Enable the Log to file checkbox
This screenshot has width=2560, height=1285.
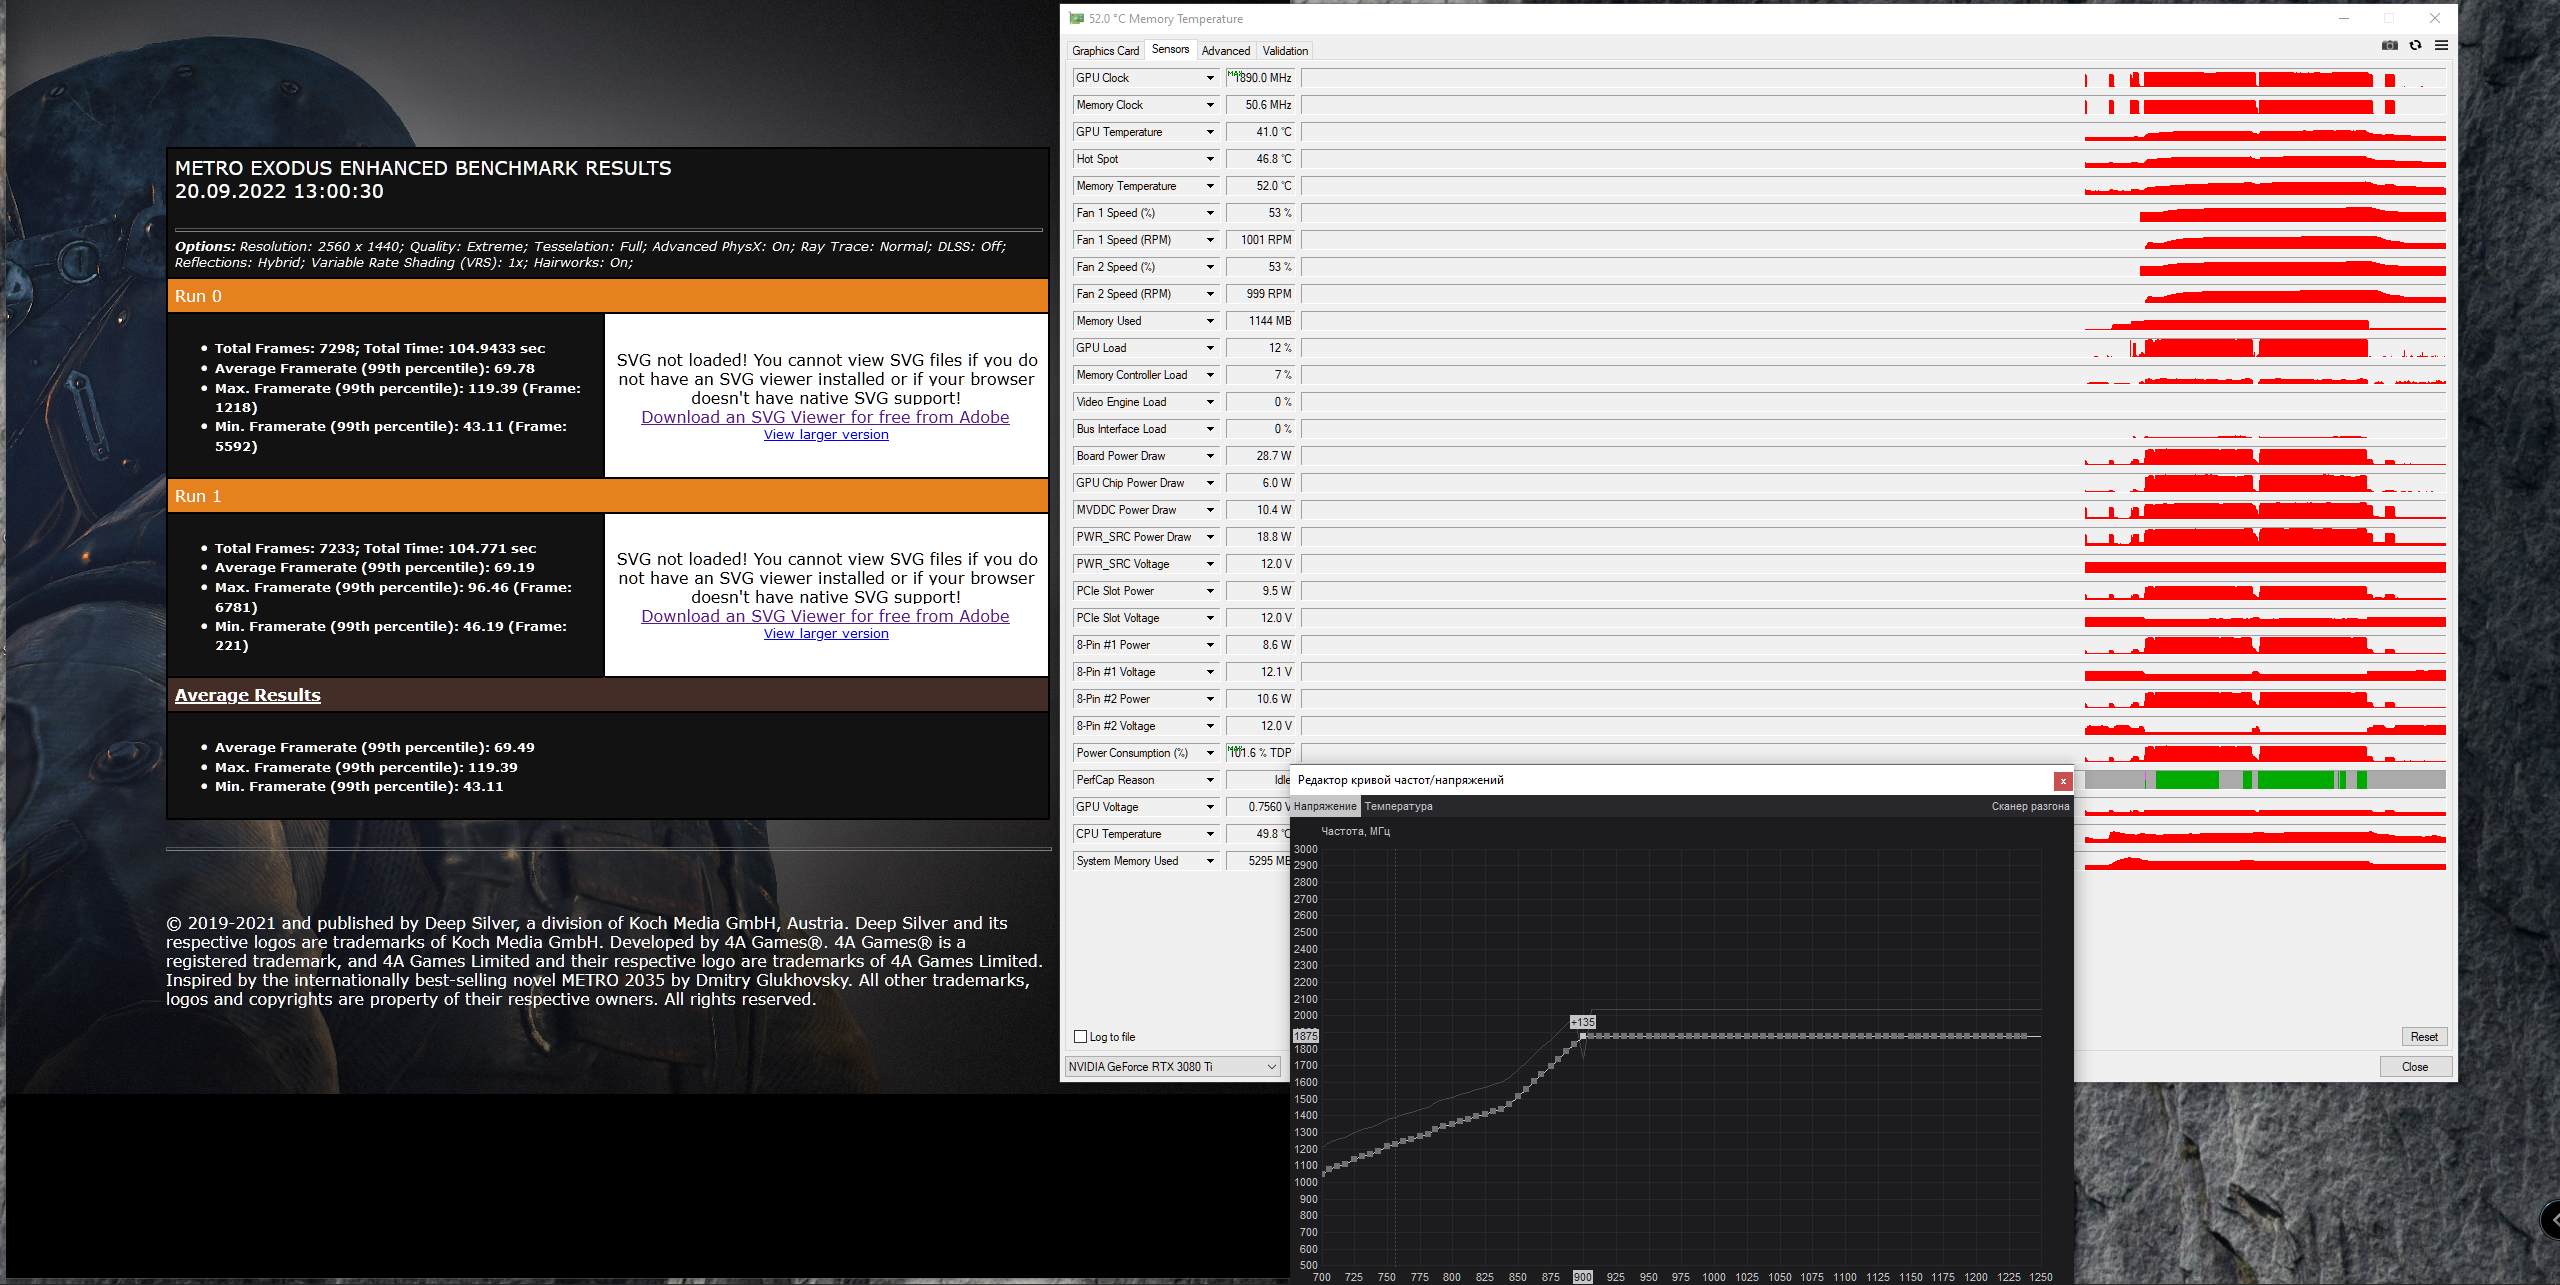coord(1080,1037)
